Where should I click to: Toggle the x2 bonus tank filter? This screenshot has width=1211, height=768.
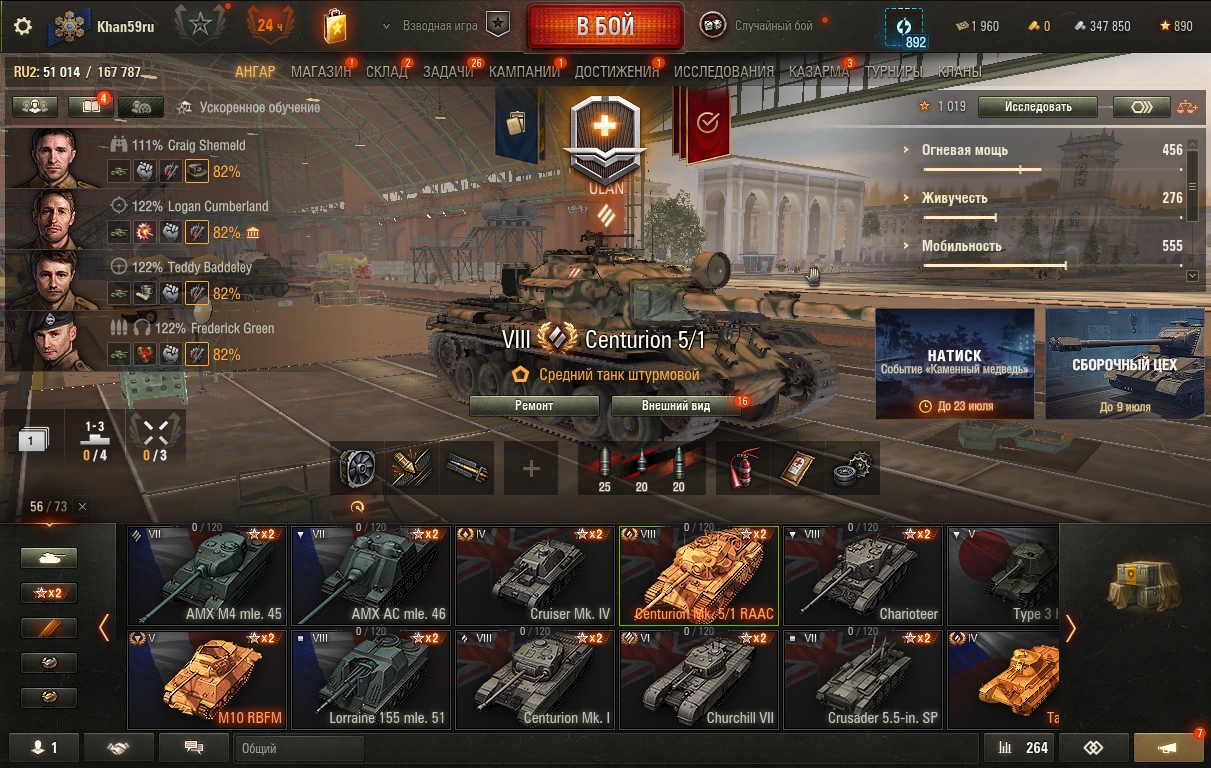click(49, 593)
